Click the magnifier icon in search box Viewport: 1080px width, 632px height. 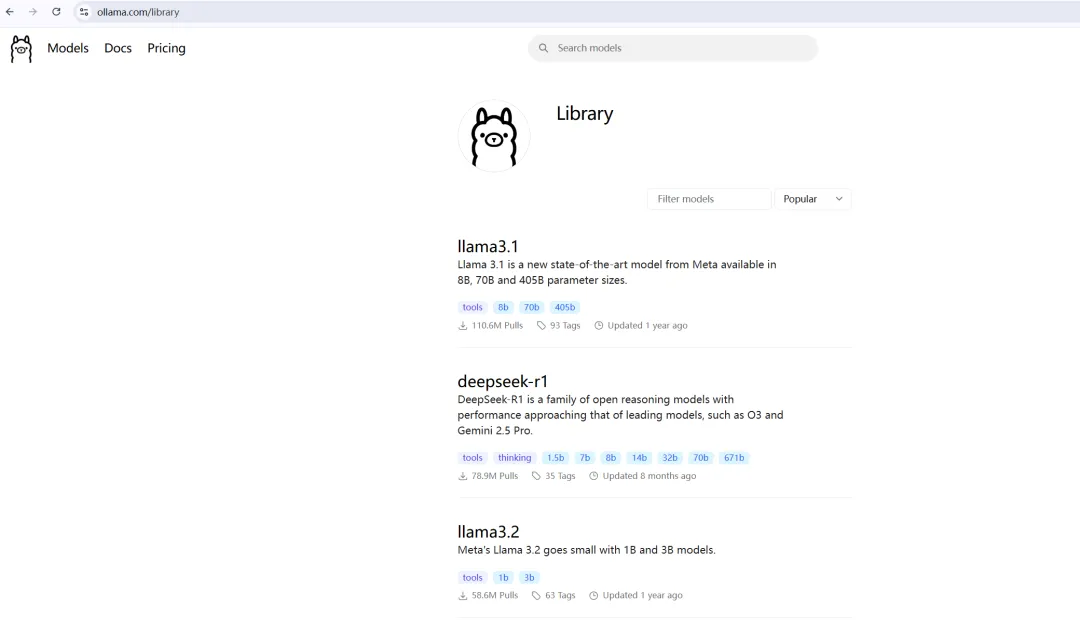pos(543,48)
